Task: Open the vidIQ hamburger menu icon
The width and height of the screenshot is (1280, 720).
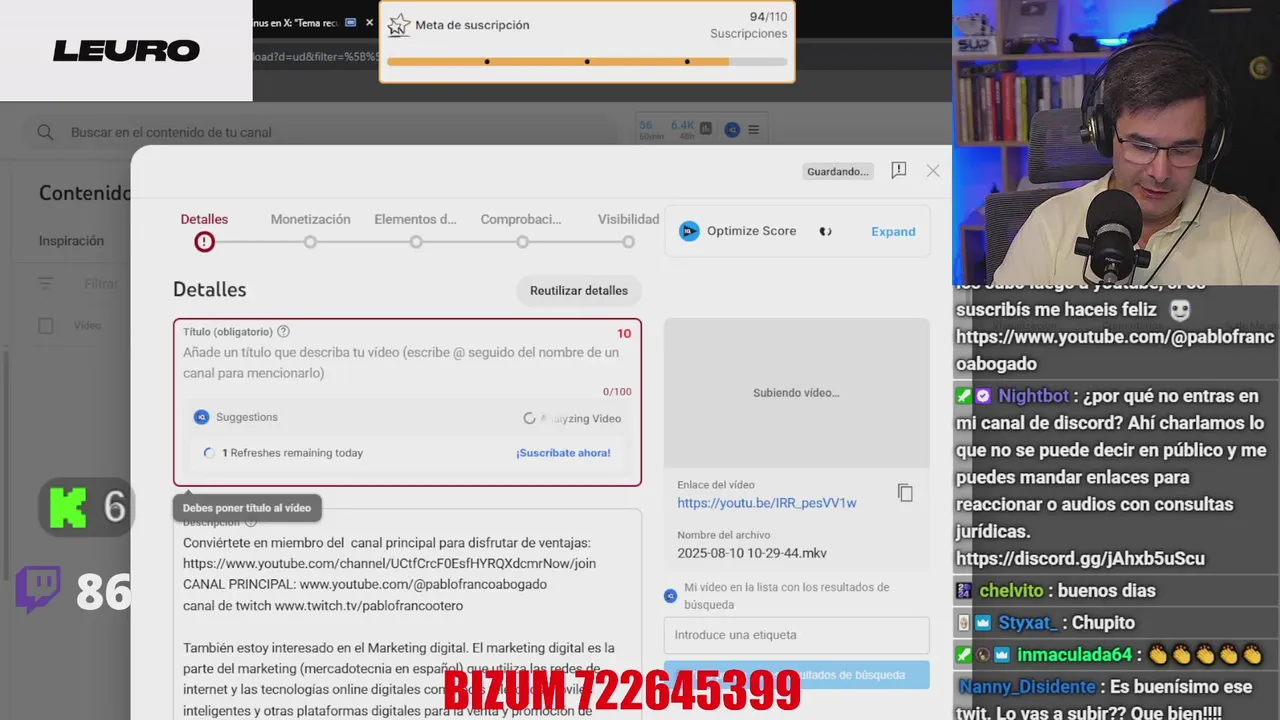Action: pos(753,130)
